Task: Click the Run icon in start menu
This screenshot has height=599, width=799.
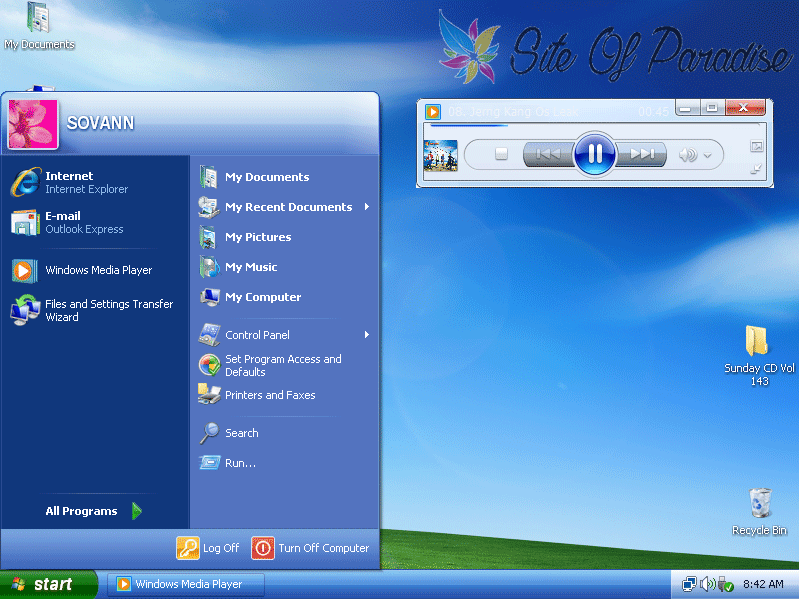Action: pyautogui.click(x=209, y=462)
